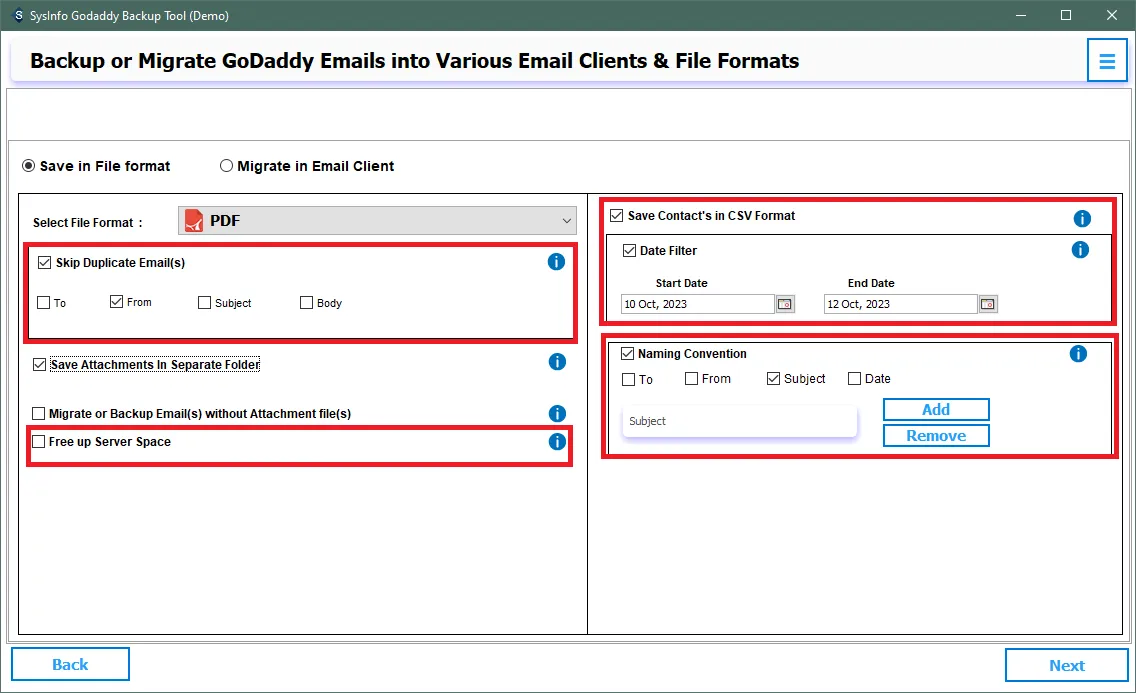The height and width of the screenshot is (693, 1136).
Task: Click the Next button
Action: tap(1066, 665)
